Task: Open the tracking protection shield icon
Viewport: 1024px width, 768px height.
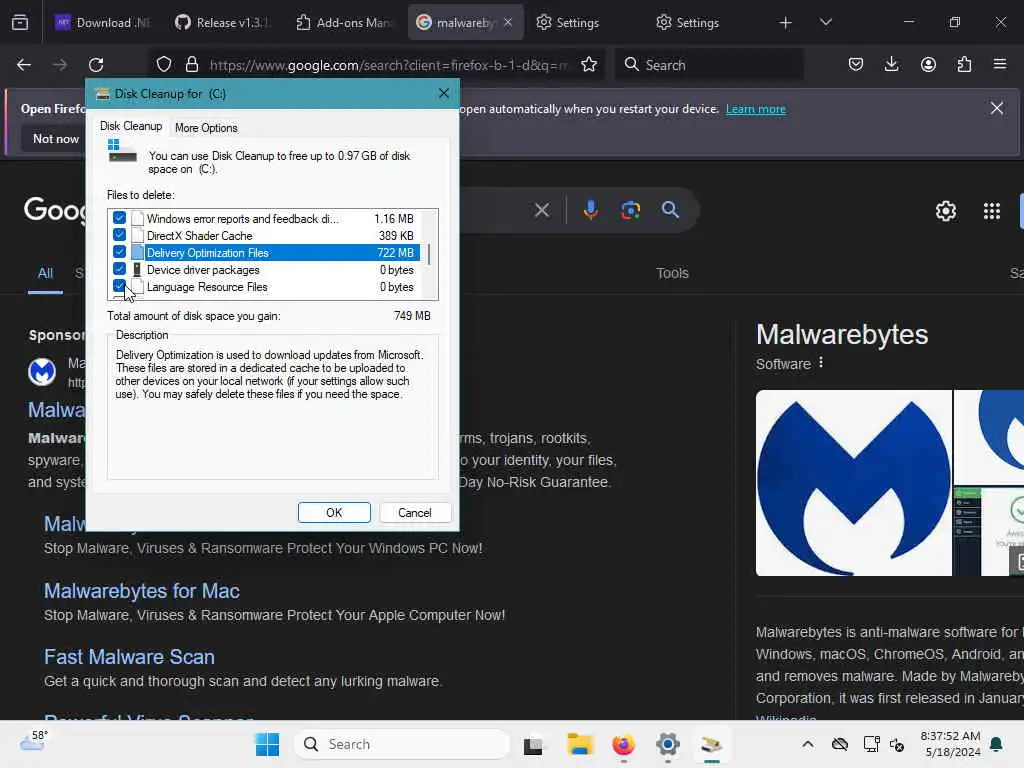Action: pyautogui.click(x=164, y=64)
